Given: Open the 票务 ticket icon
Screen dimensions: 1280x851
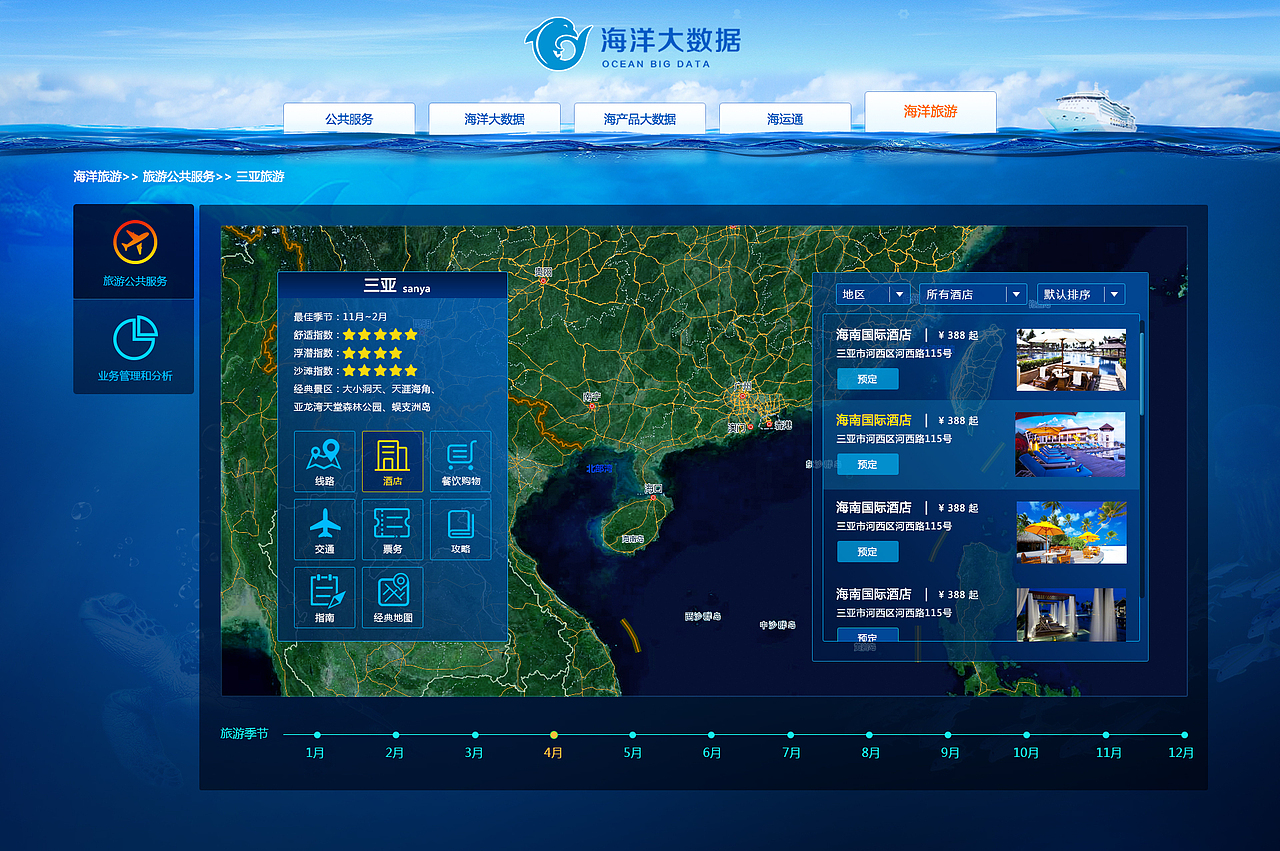Looking at the screenshot, I should (392, 530).
